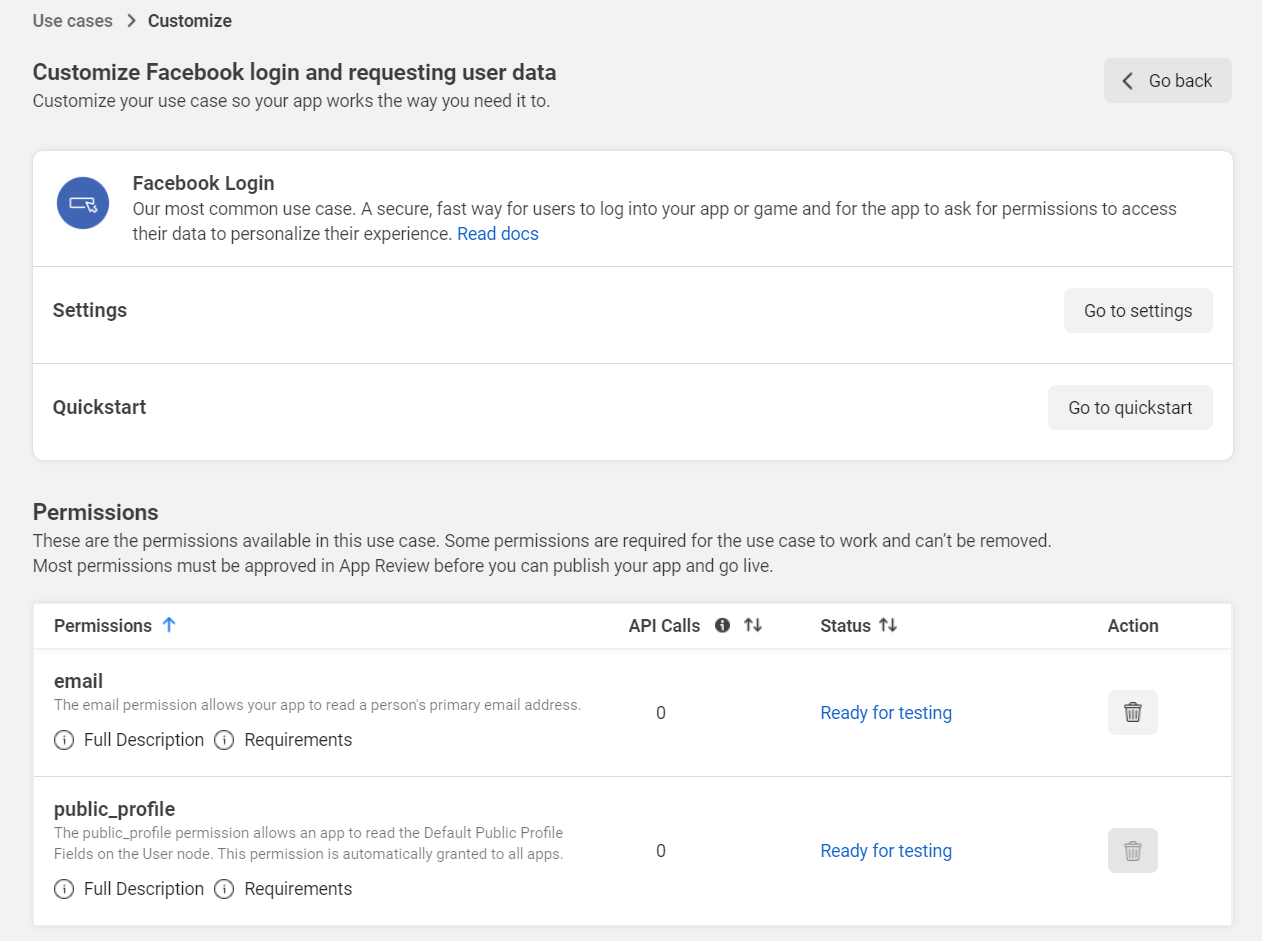Toggle sort order for API Calls column

pyautogui.click(x=753, y=625)
